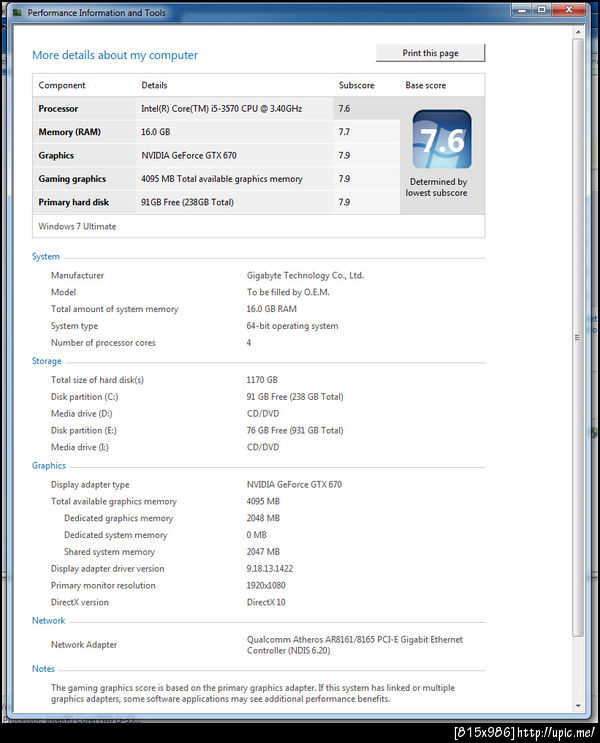Click the scrollbar down arrow
Viewport: 600px width, 743px height.
pyautogui.click(x=578, y=706)
